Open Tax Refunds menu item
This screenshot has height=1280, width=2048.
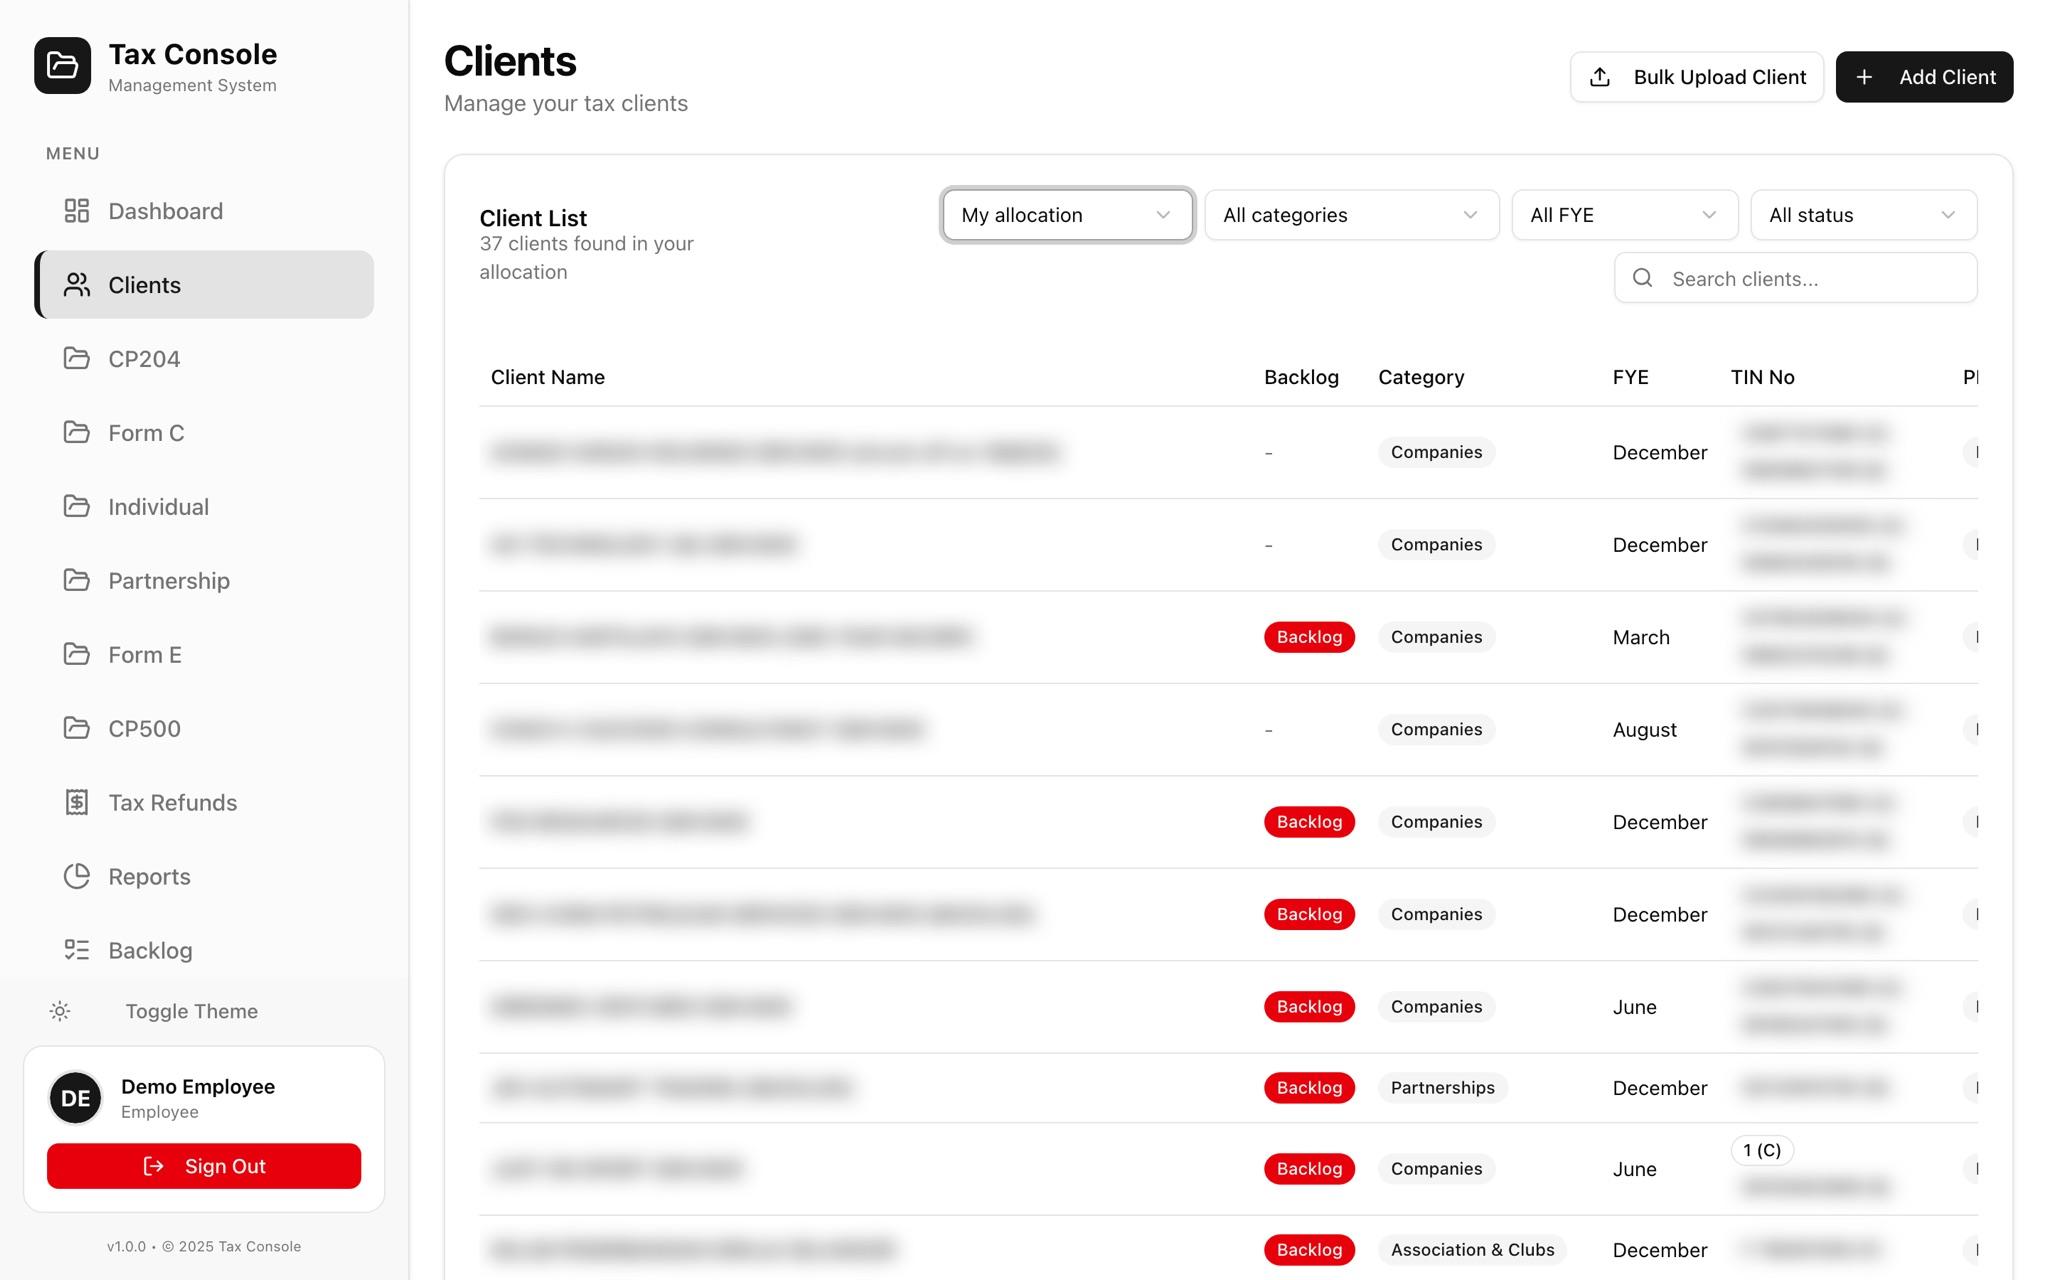point(204,802)
